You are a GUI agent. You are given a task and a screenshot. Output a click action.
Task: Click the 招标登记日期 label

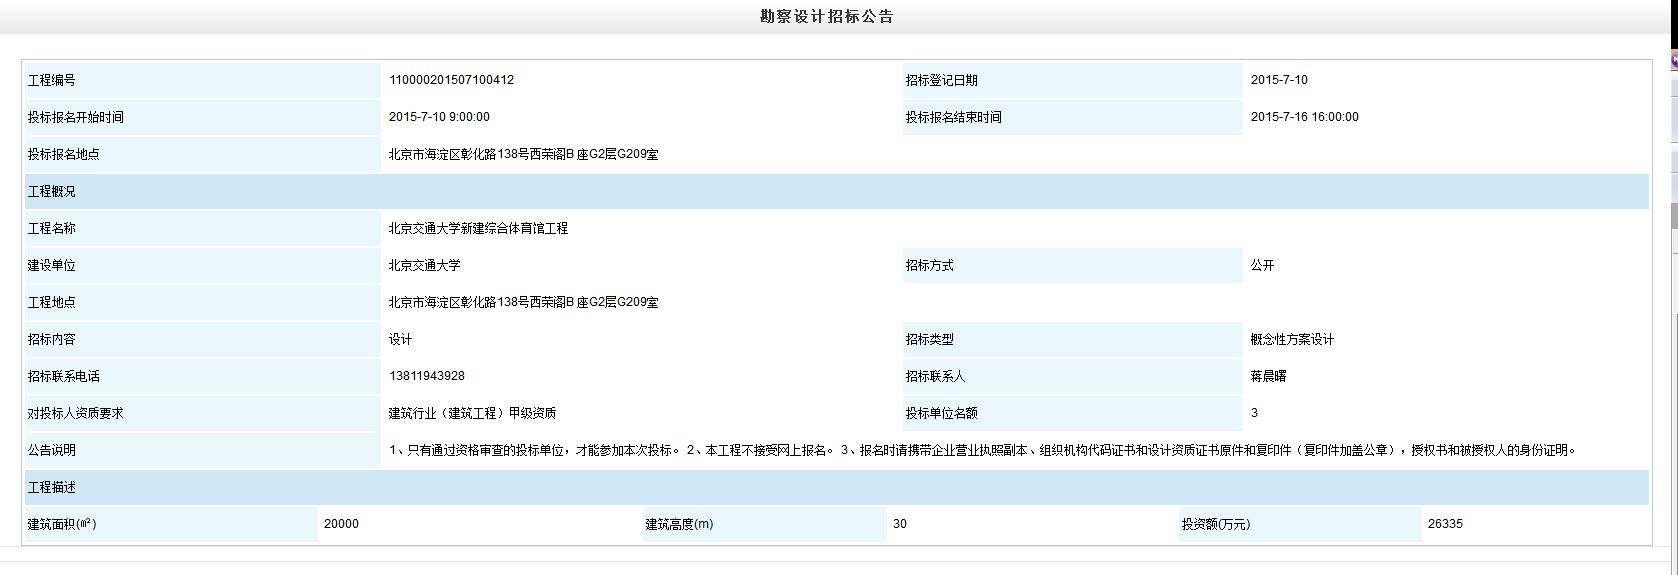click(x=941, y=80)
